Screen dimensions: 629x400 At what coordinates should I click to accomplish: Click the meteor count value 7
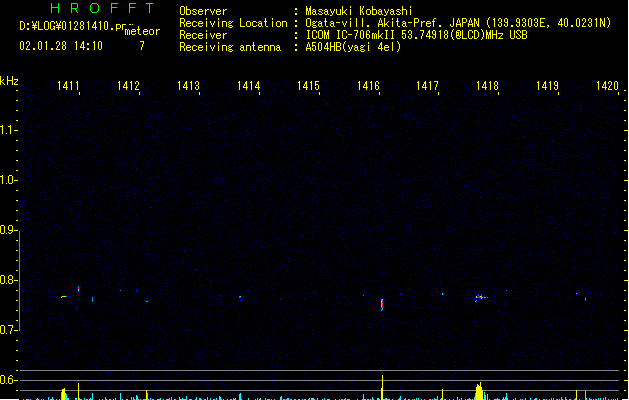142,46
